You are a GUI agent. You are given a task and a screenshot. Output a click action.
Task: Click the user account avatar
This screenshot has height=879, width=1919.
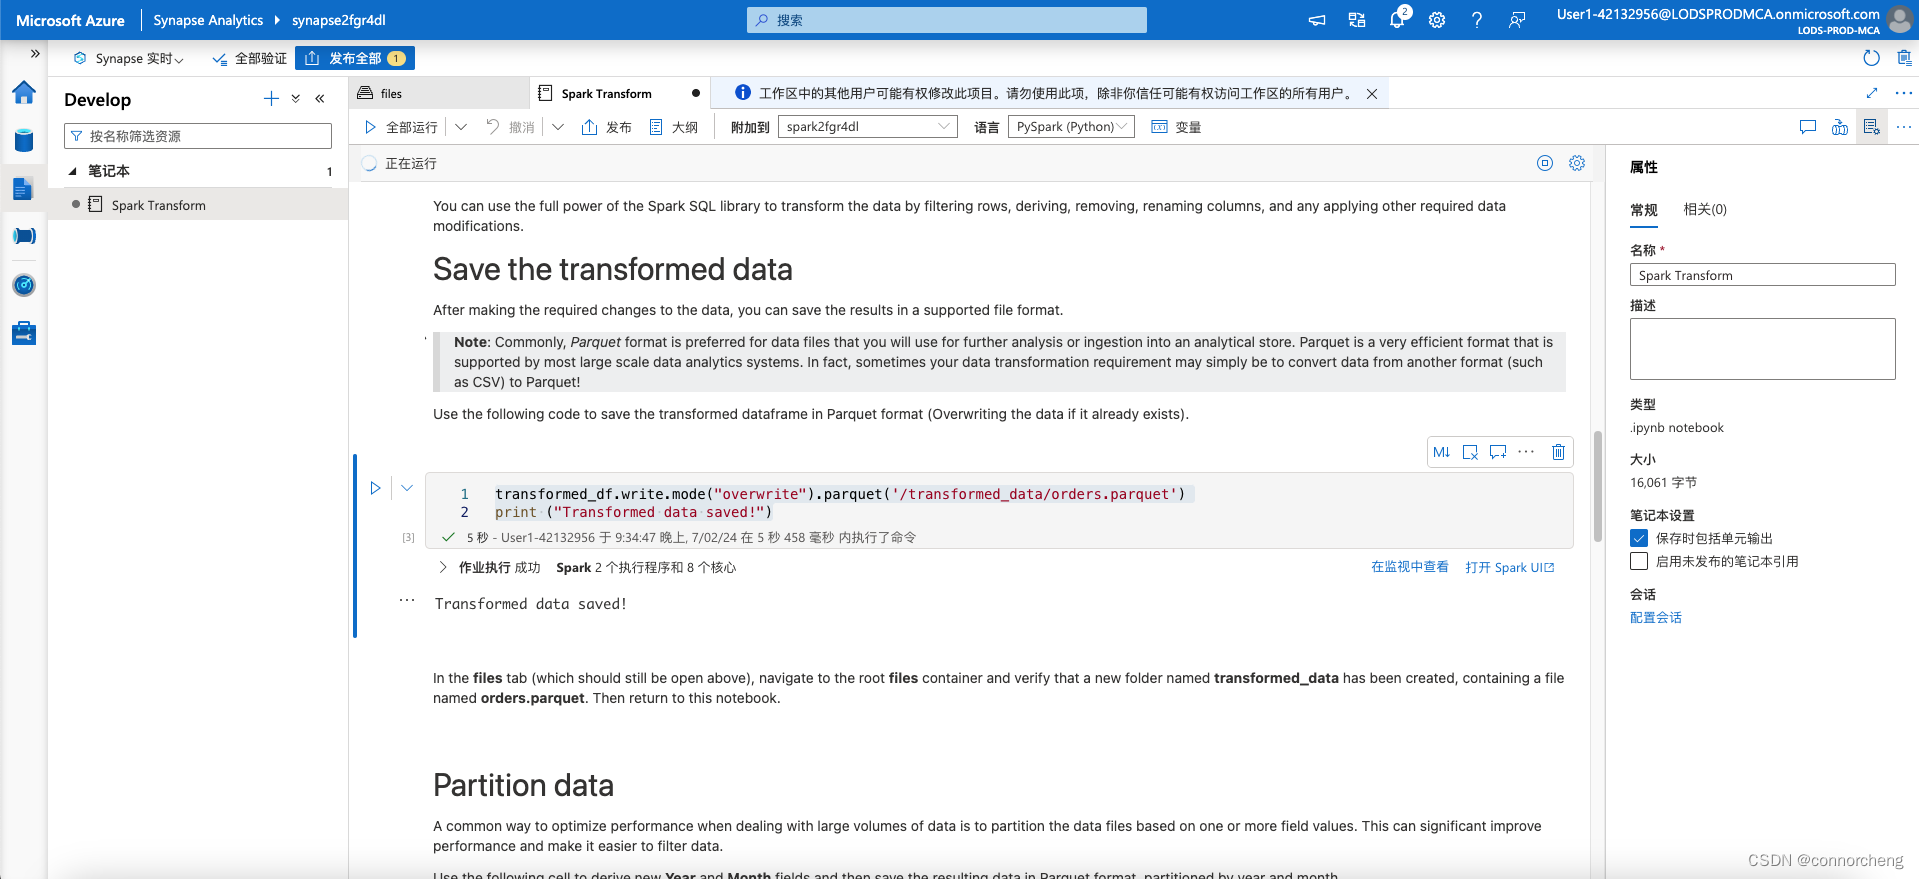[x=1899, y=20]
